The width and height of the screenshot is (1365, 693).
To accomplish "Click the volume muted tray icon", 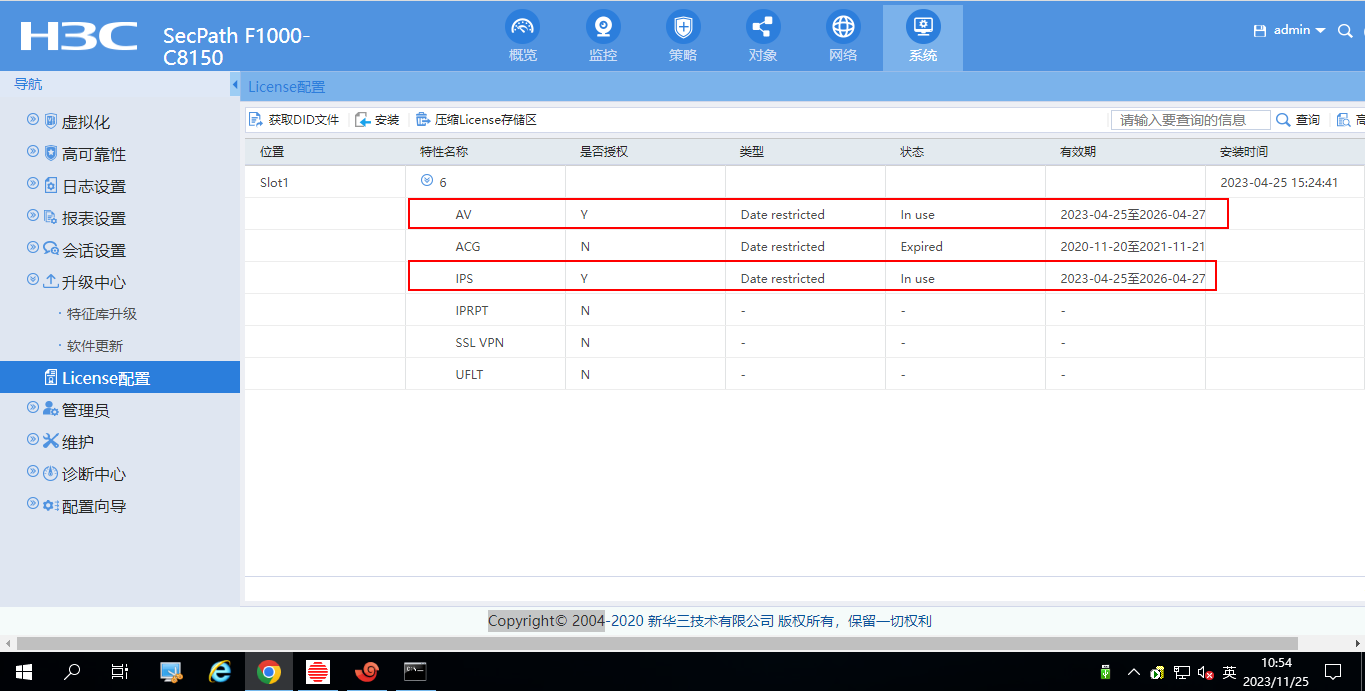I will click(x=1205, y=673).
